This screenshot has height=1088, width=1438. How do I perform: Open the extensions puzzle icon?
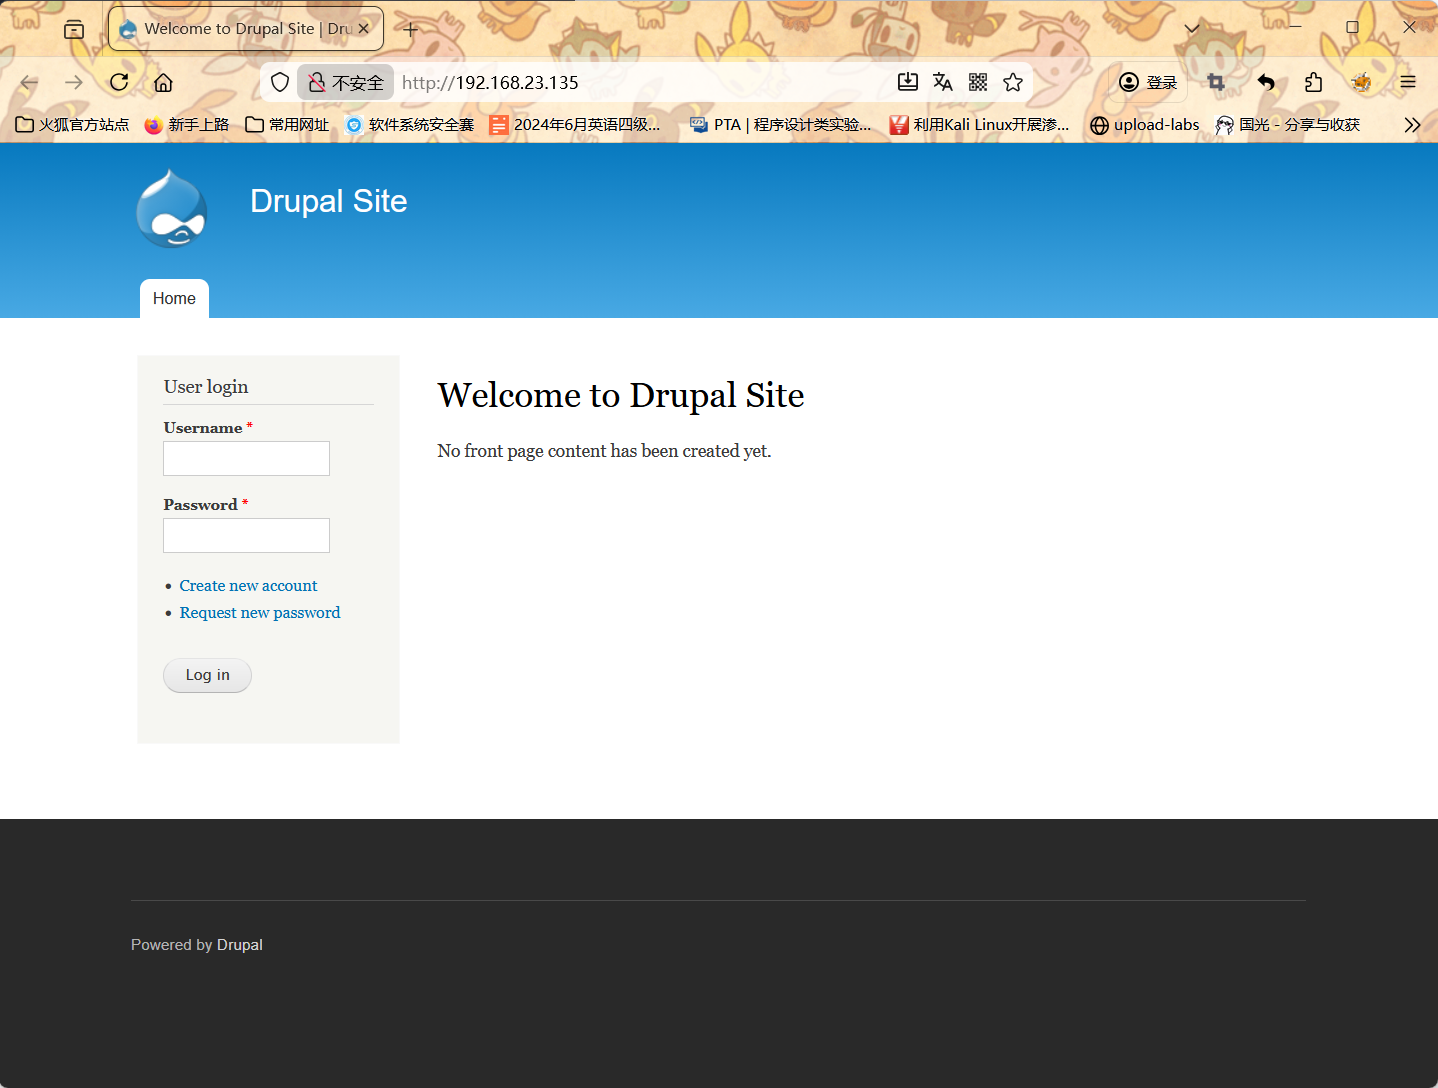pyautogui.click(x=1313, y=82)
